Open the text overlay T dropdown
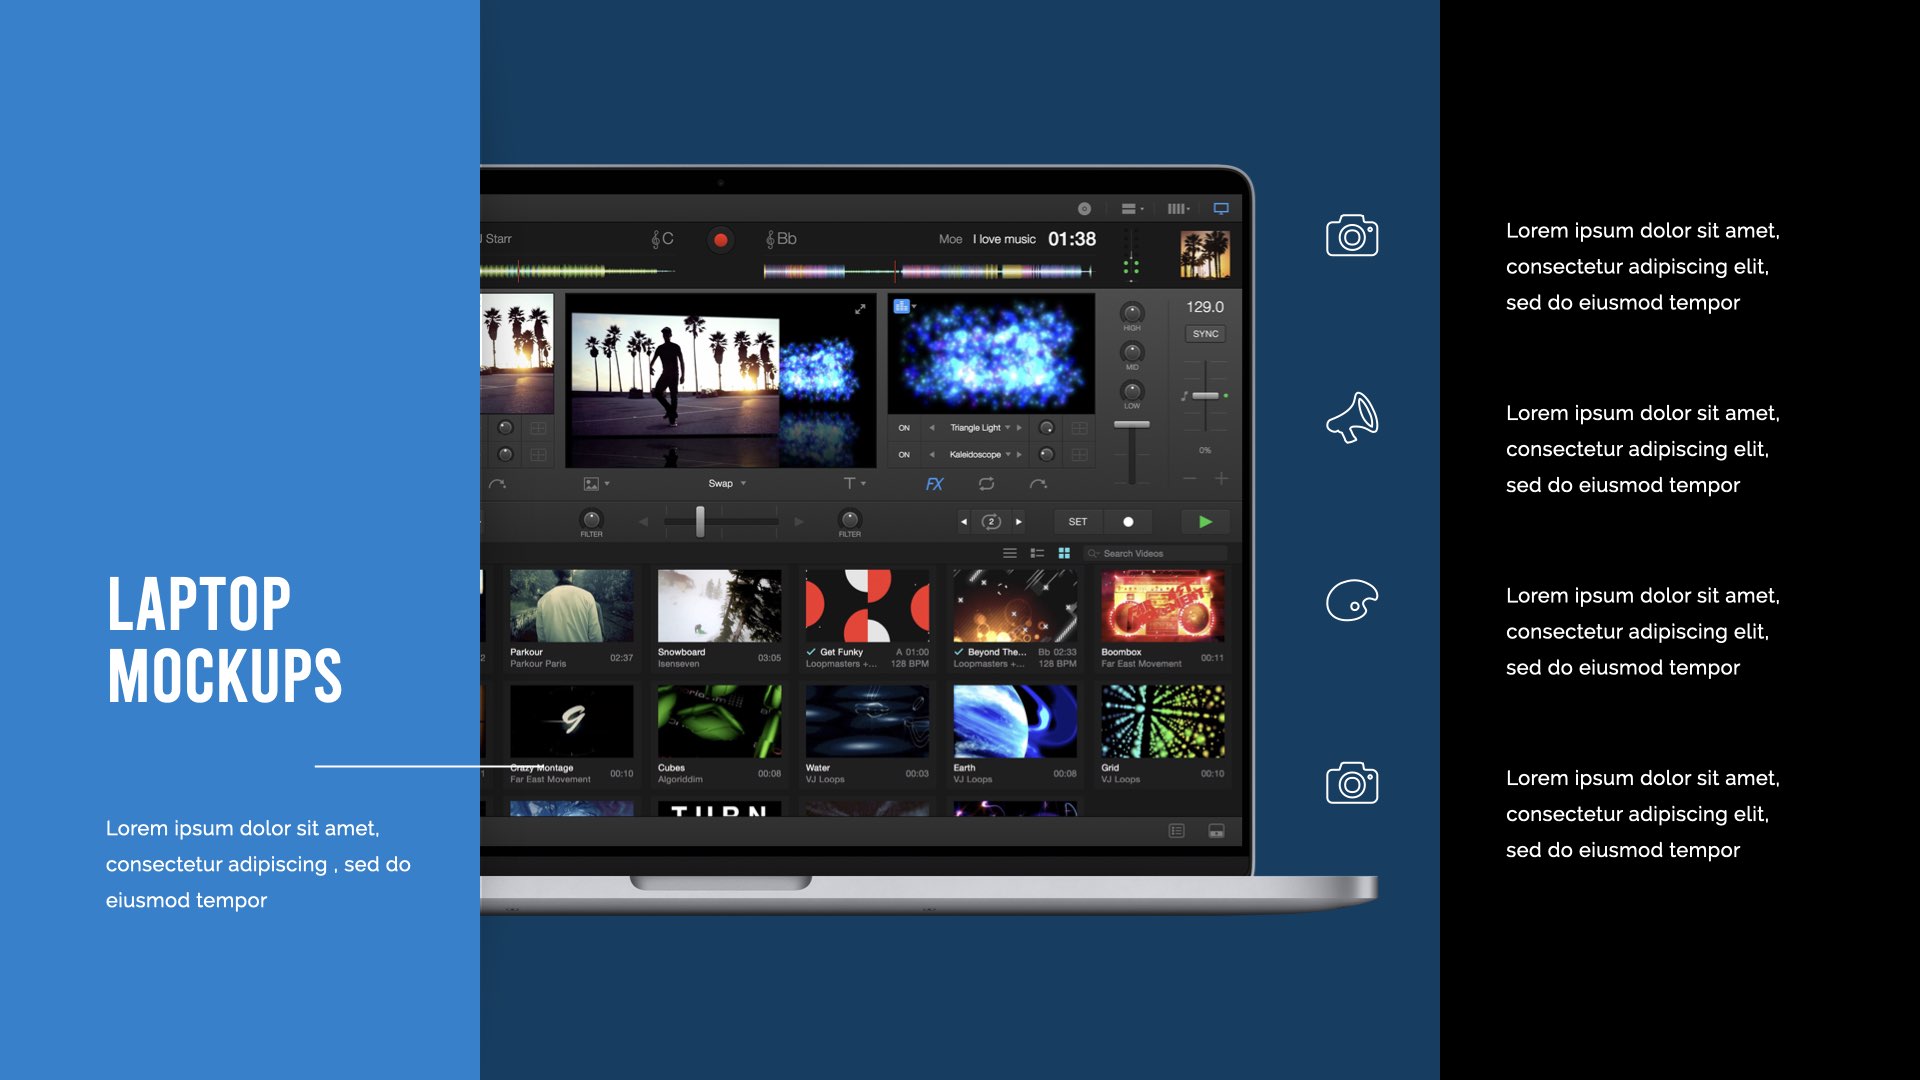 [854, 484]
